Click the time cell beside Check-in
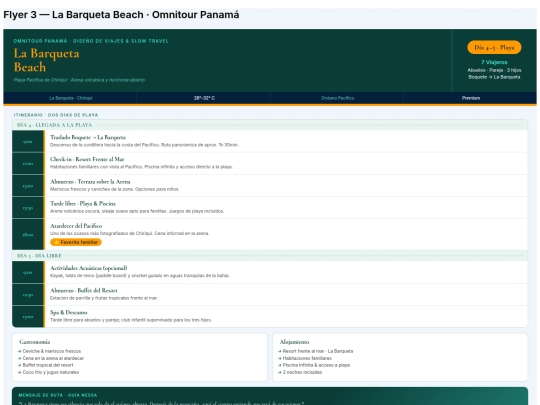Viewport: 540px width, 405px height. pyautogui.click(x=28, y=164)
